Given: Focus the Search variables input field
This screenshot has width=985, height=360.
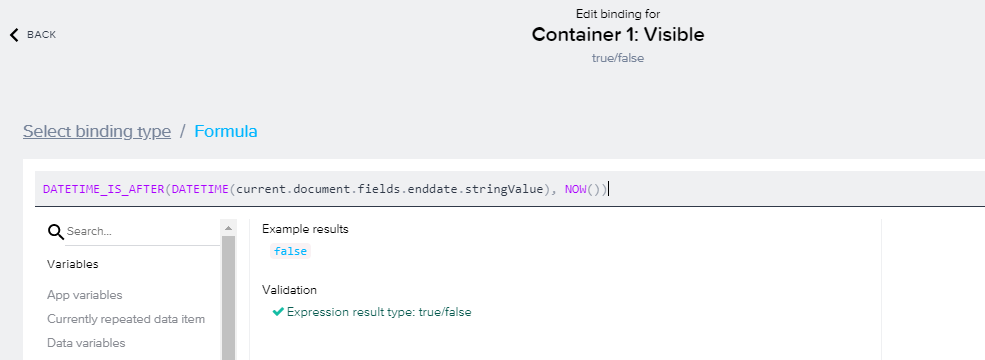Looking at the screenshot, I should click(x=142, y=231).
